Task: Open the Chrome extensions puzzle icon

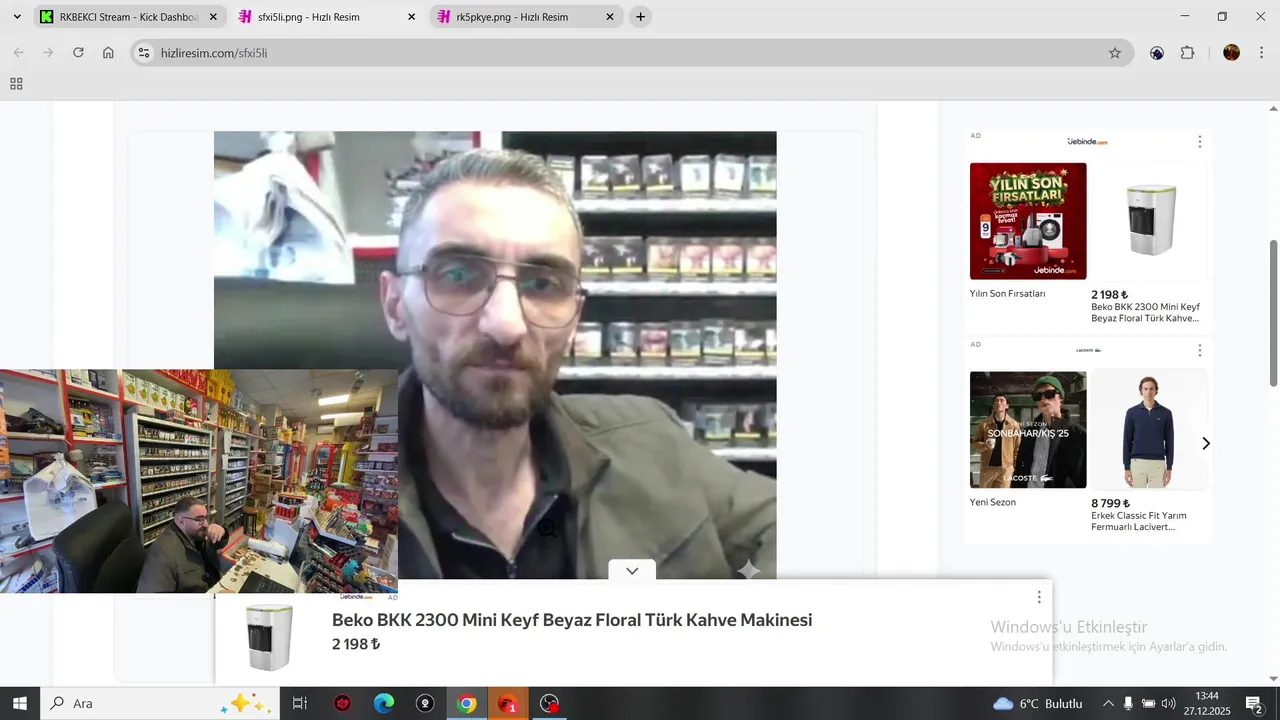Action: point(1188,53)
